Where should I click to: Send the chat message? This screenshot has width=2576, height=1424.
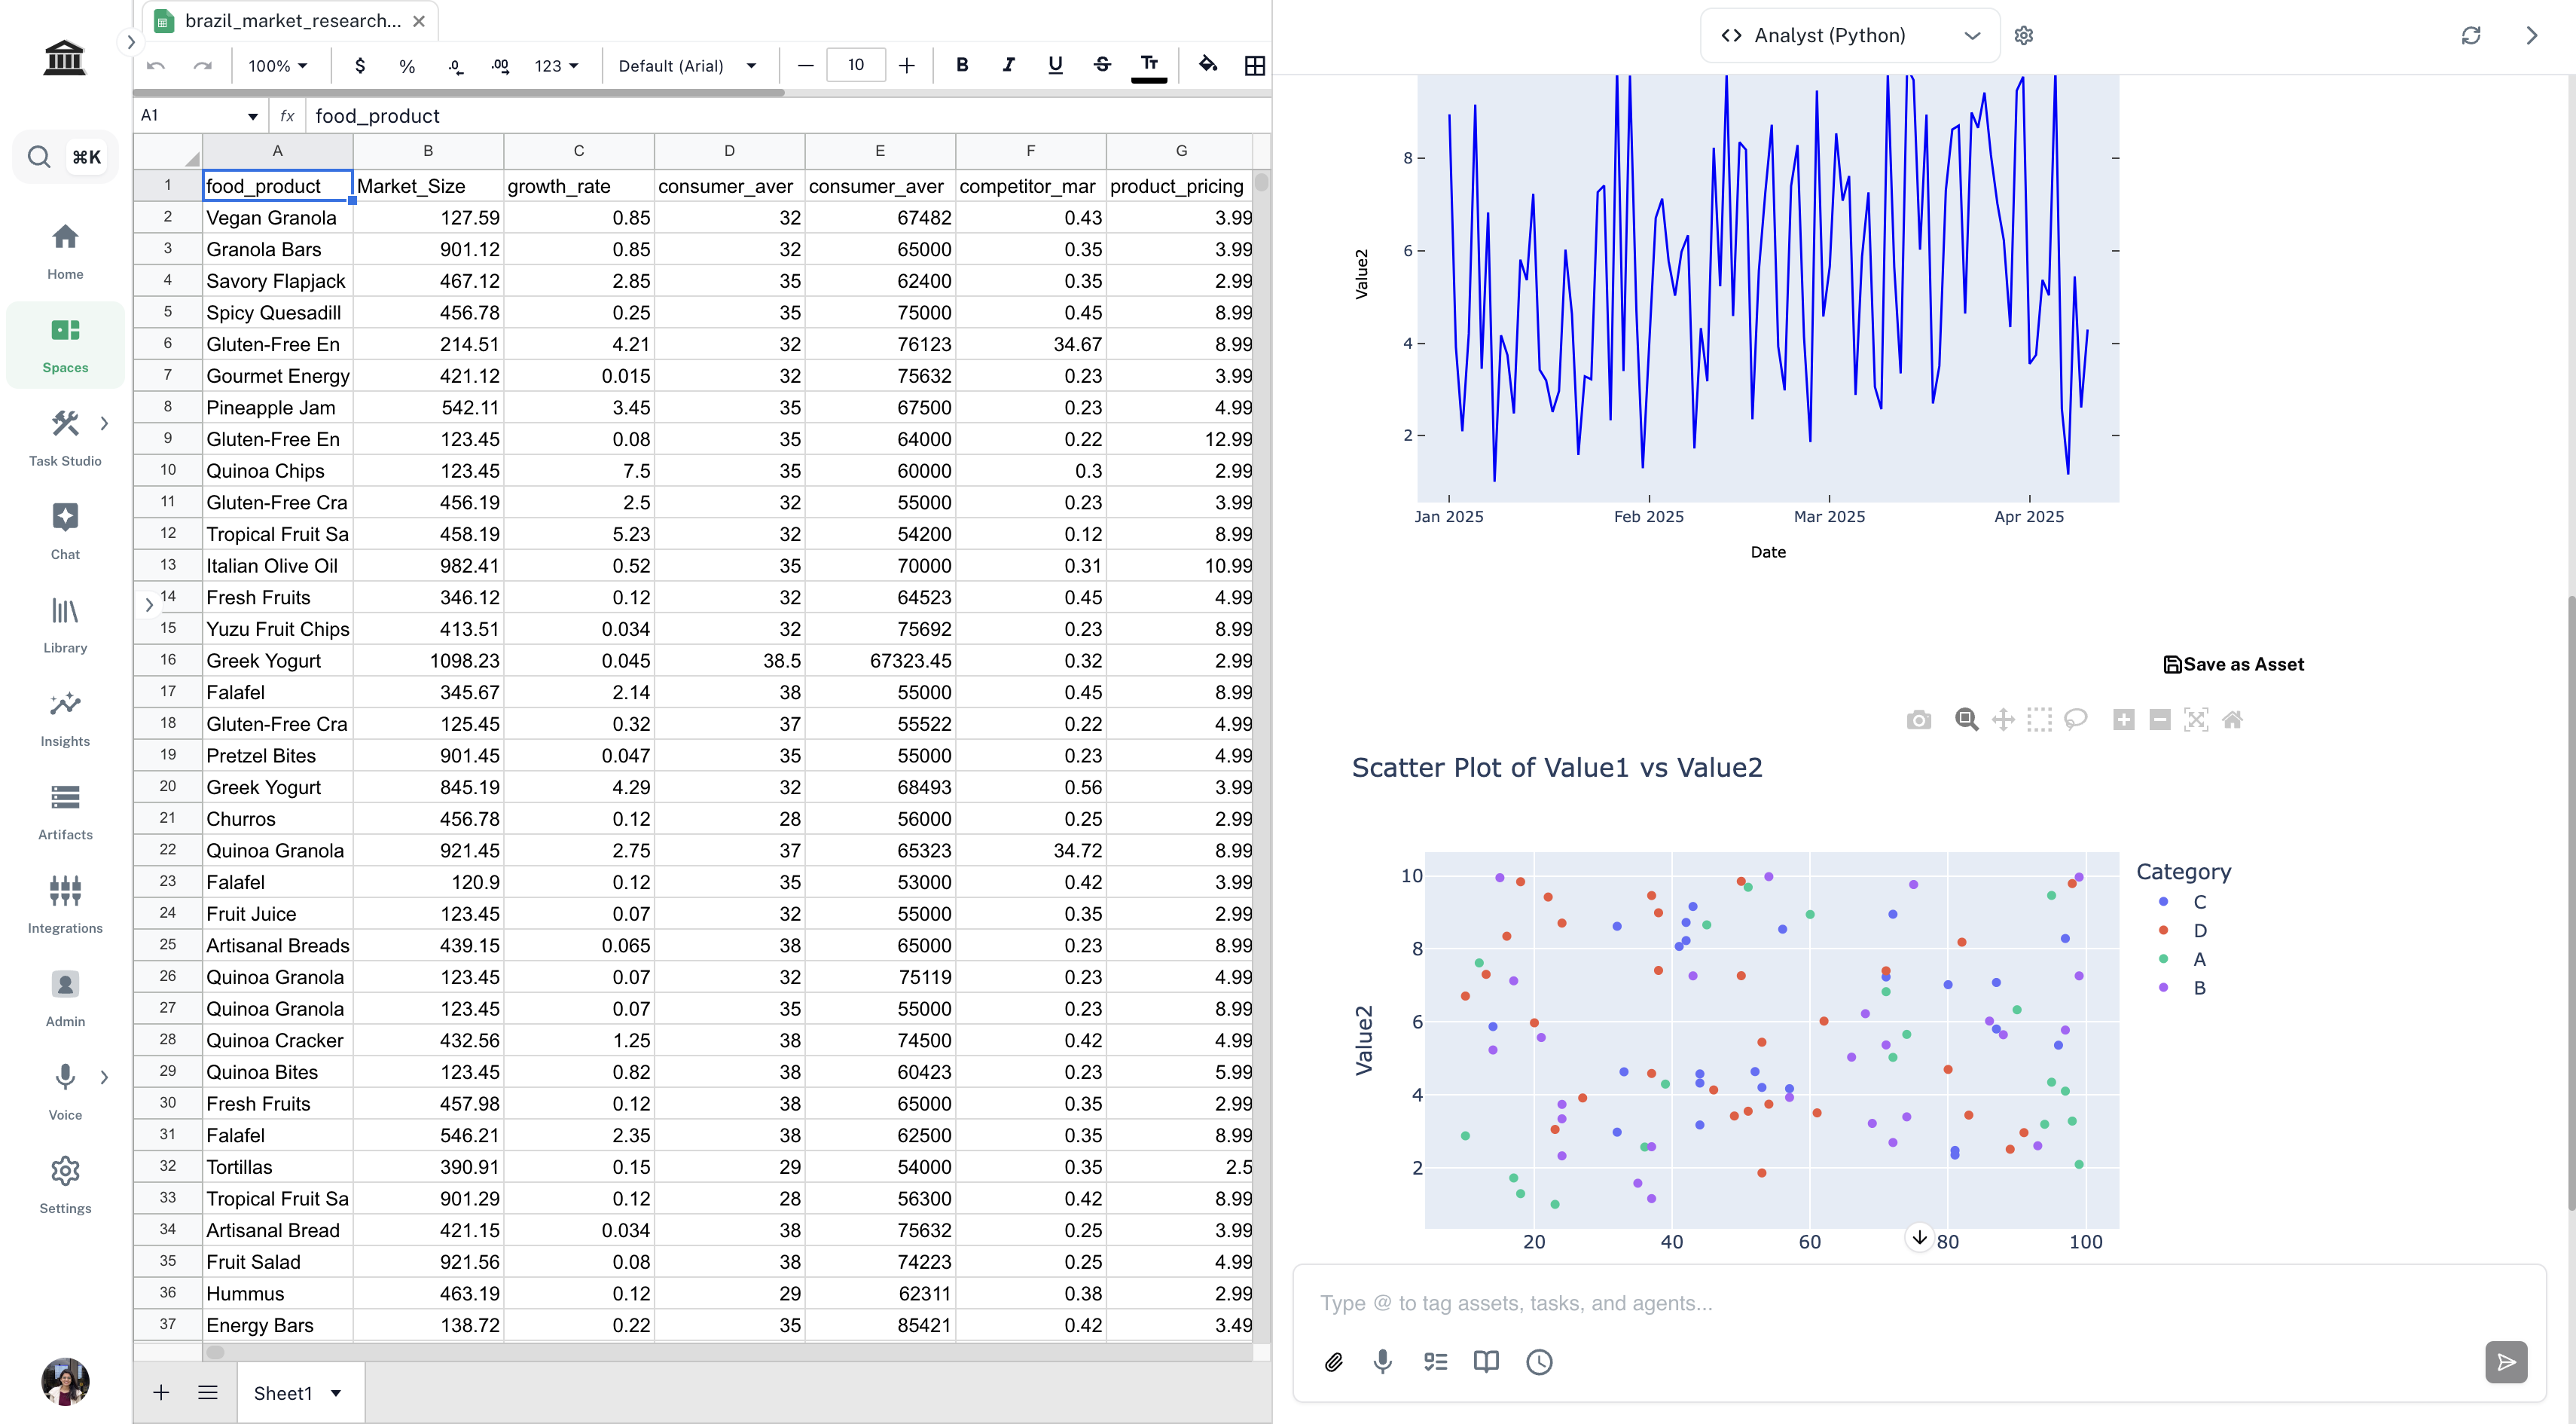[x=2506, y=1362]
